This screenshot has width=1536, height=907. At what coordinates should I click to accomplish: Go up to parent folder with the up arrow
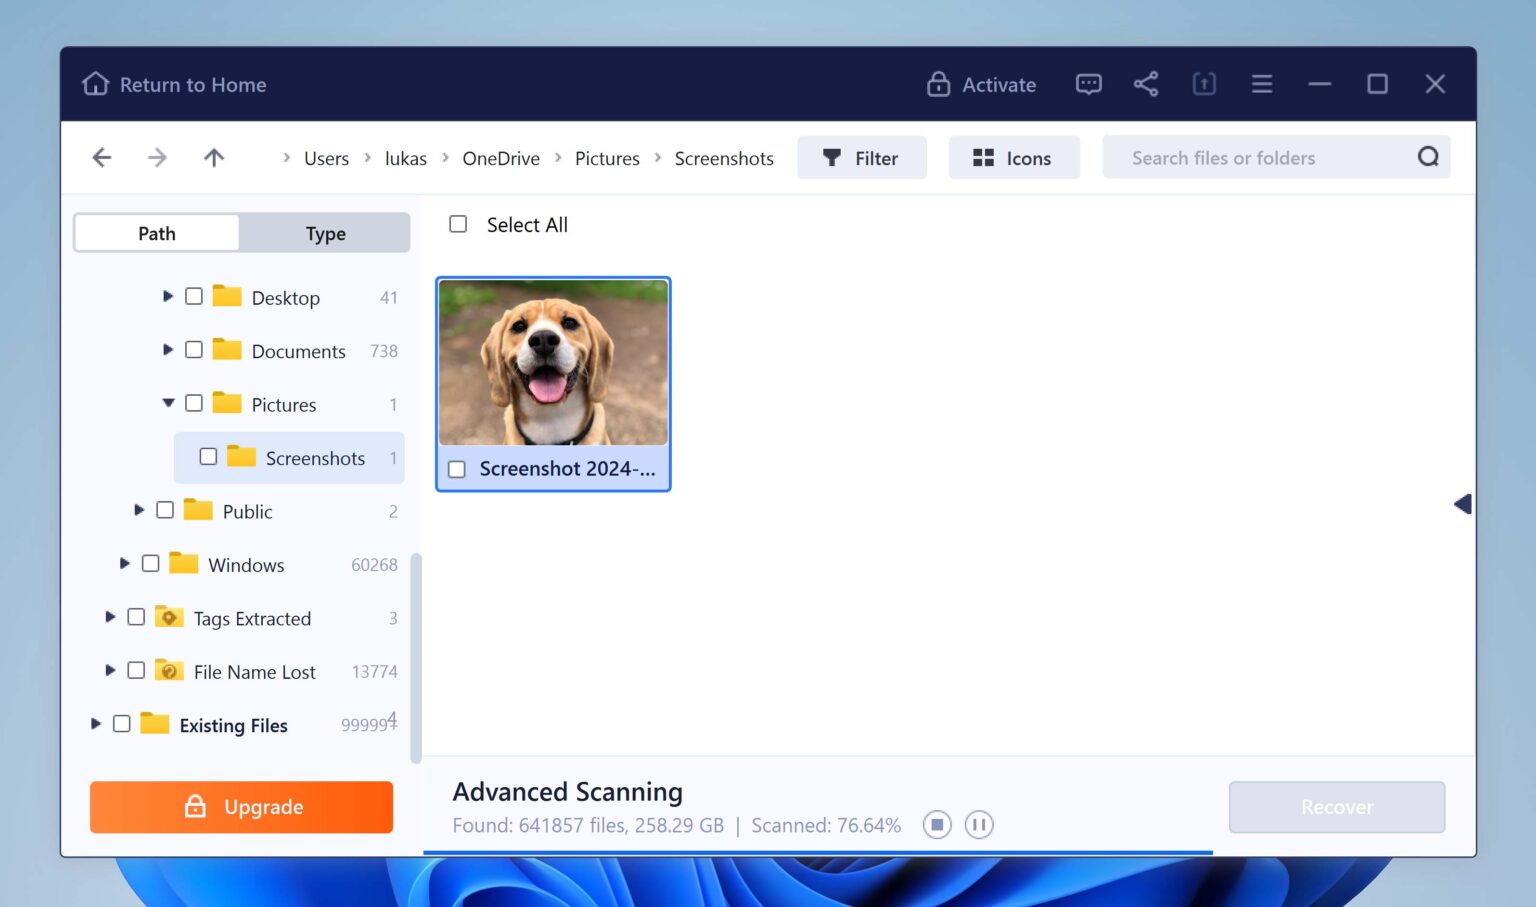214,157
